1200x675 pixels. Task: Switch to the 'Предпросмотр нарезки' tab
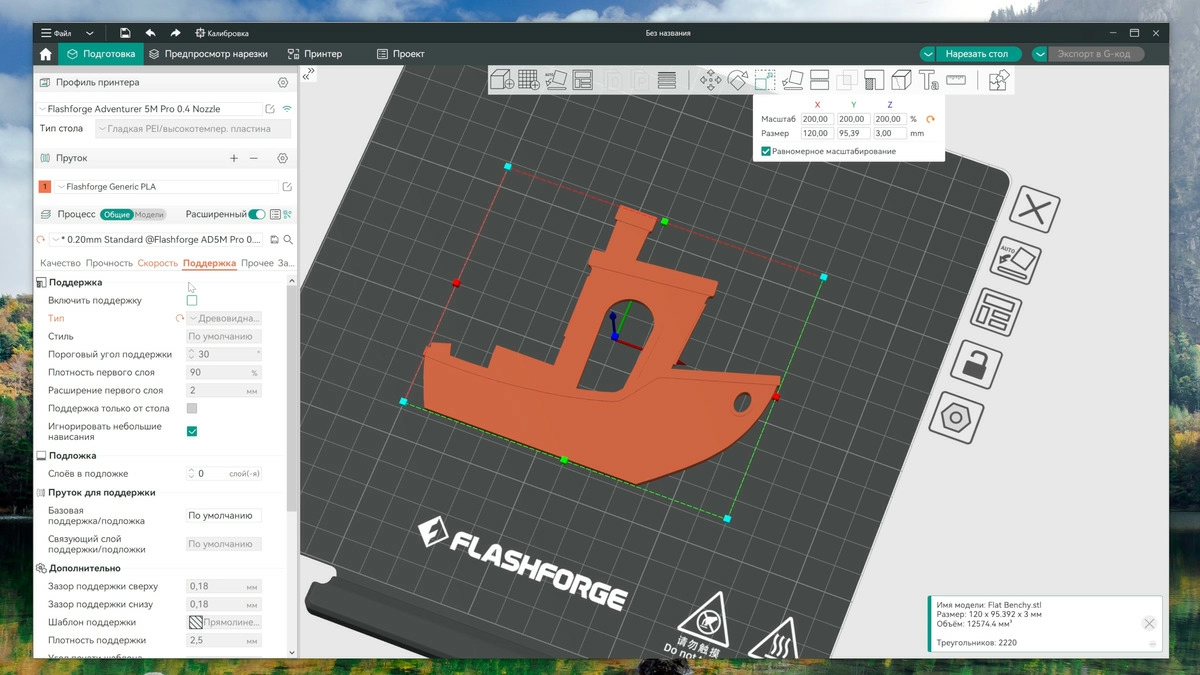(x=207, y=54)
